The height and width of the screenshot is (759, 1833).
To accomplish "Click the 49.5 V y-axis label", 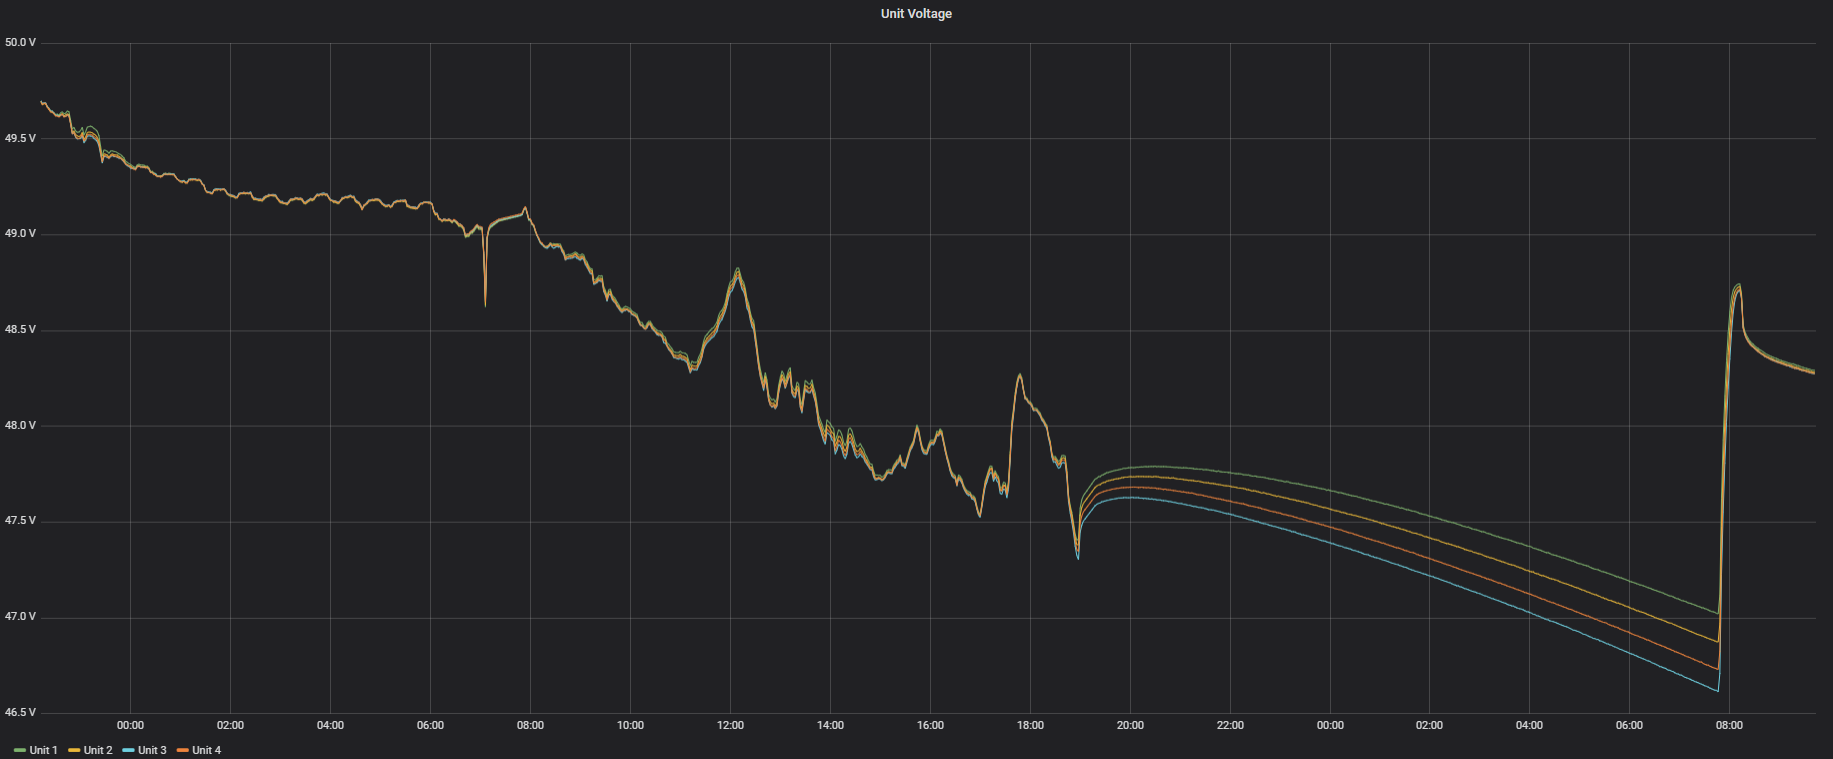I will coord(20,138).
